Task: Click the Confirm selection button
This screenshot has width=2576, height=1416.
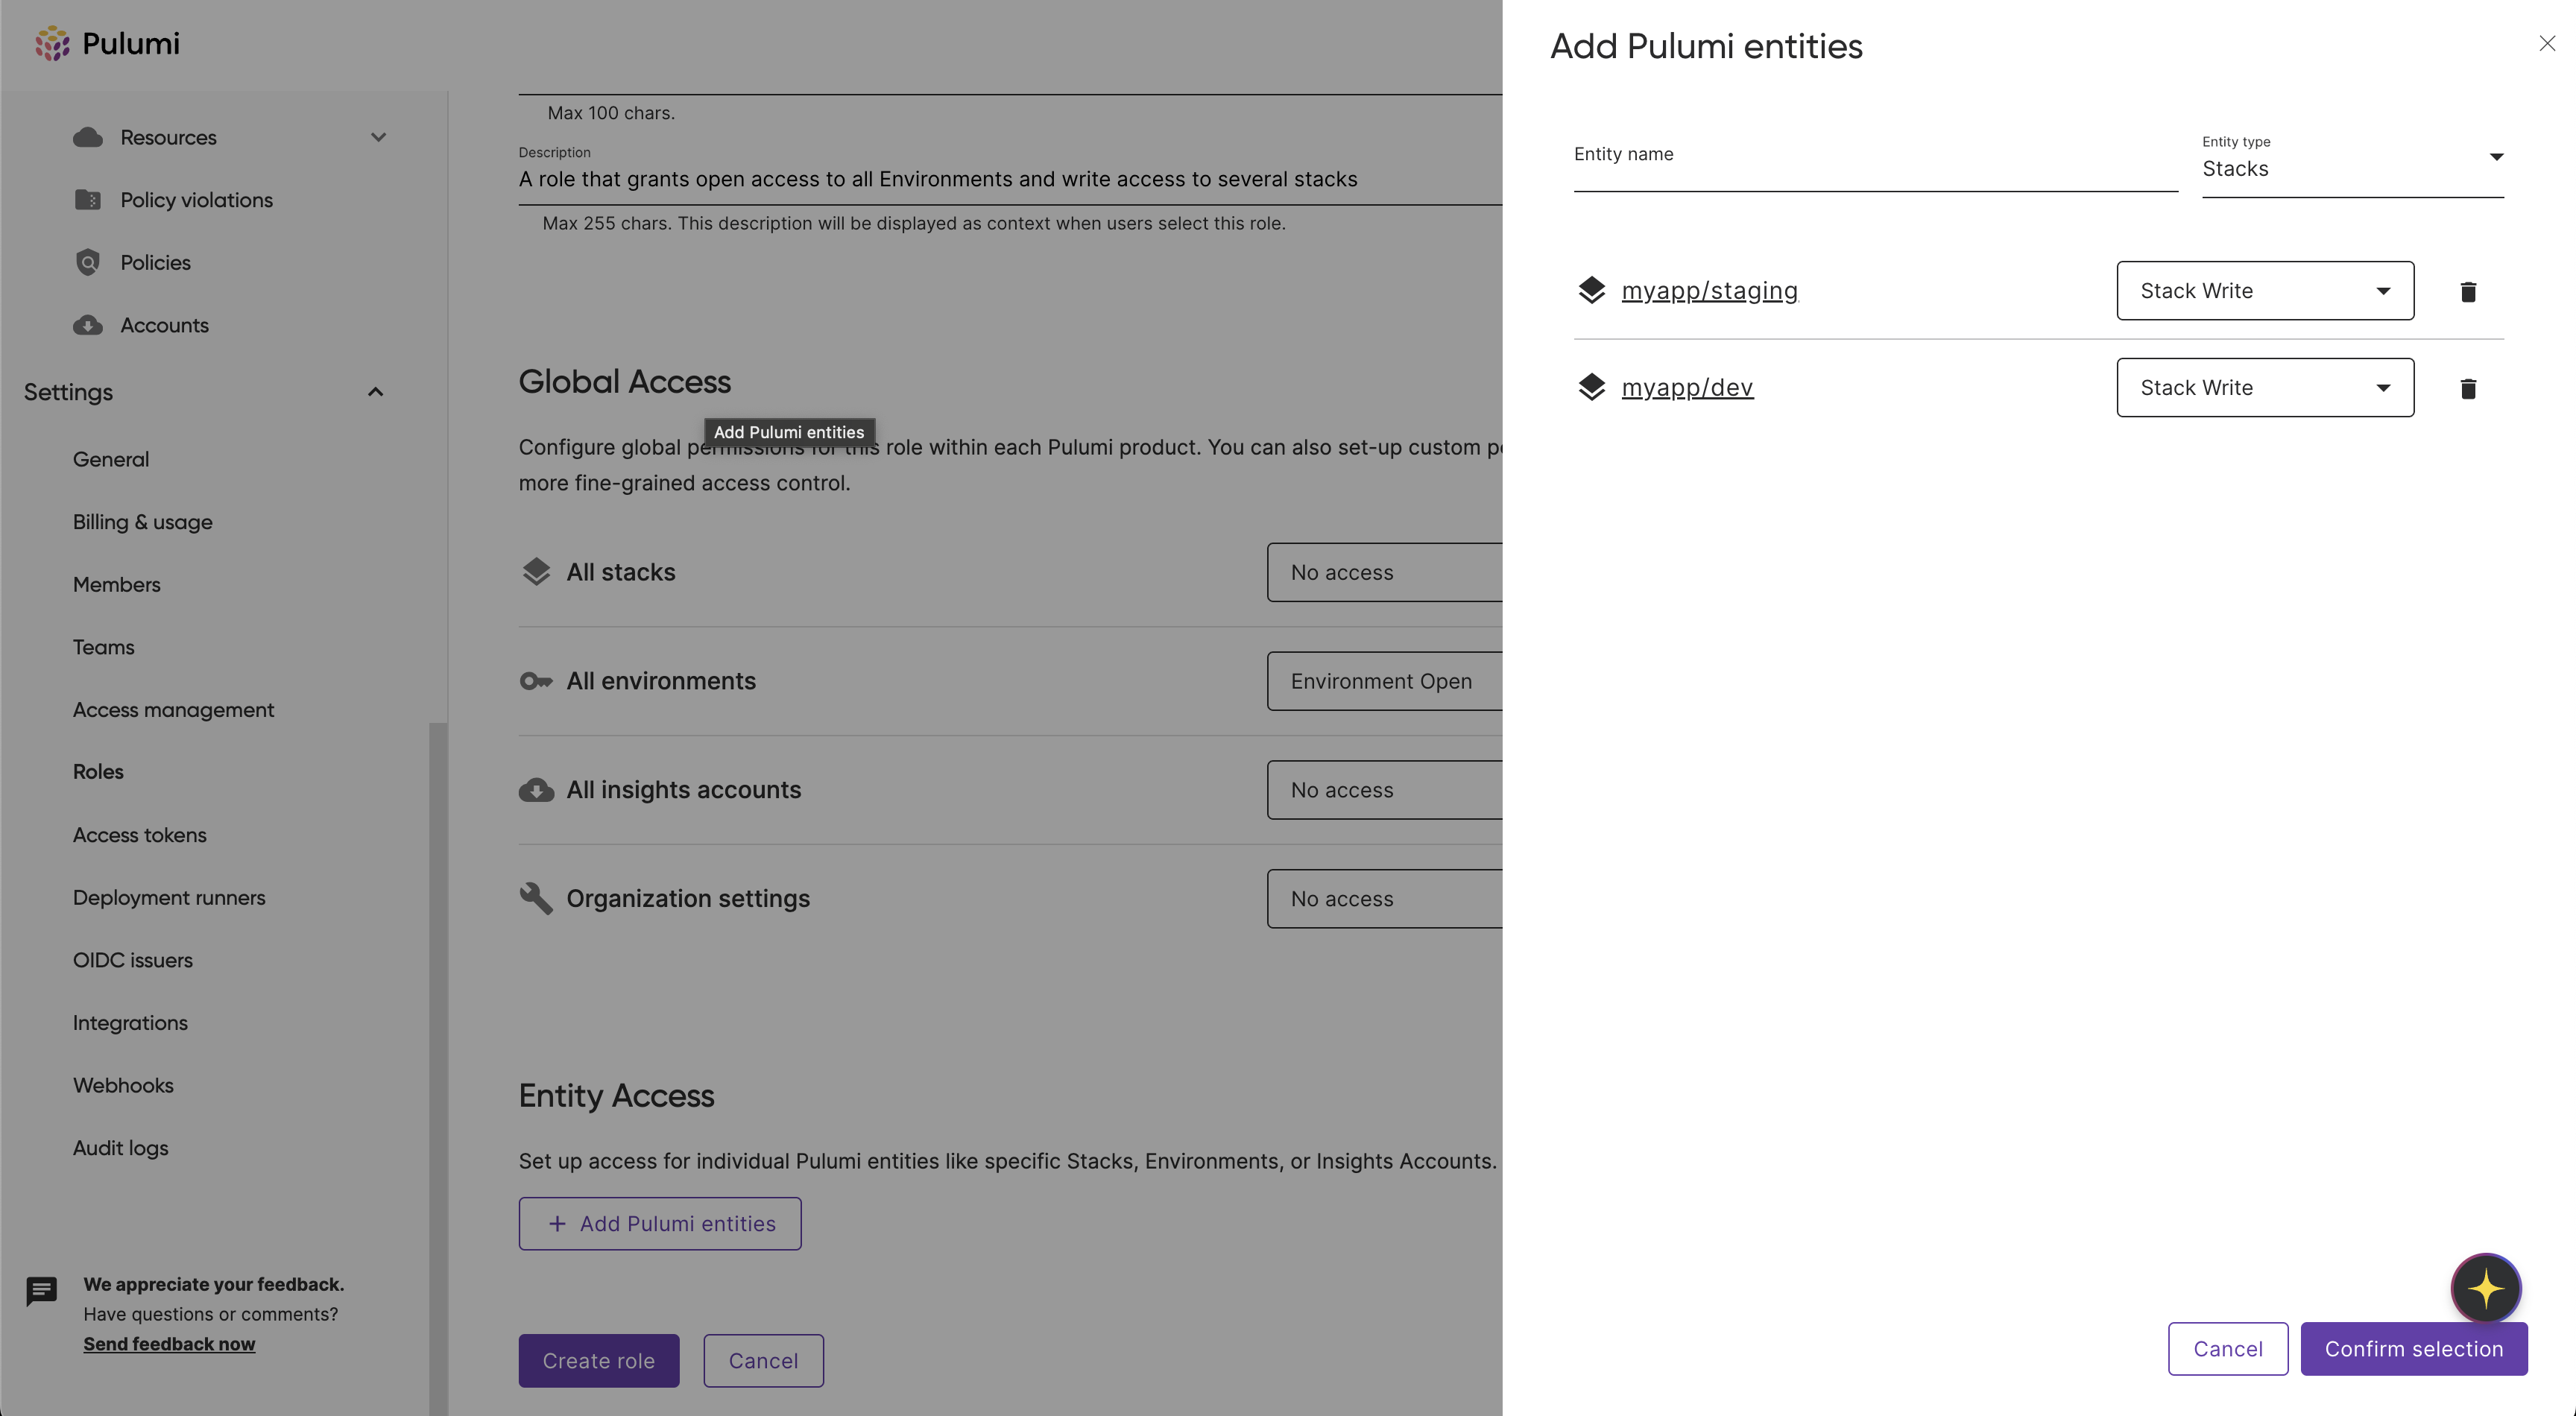Action: pos(2413,1349)
